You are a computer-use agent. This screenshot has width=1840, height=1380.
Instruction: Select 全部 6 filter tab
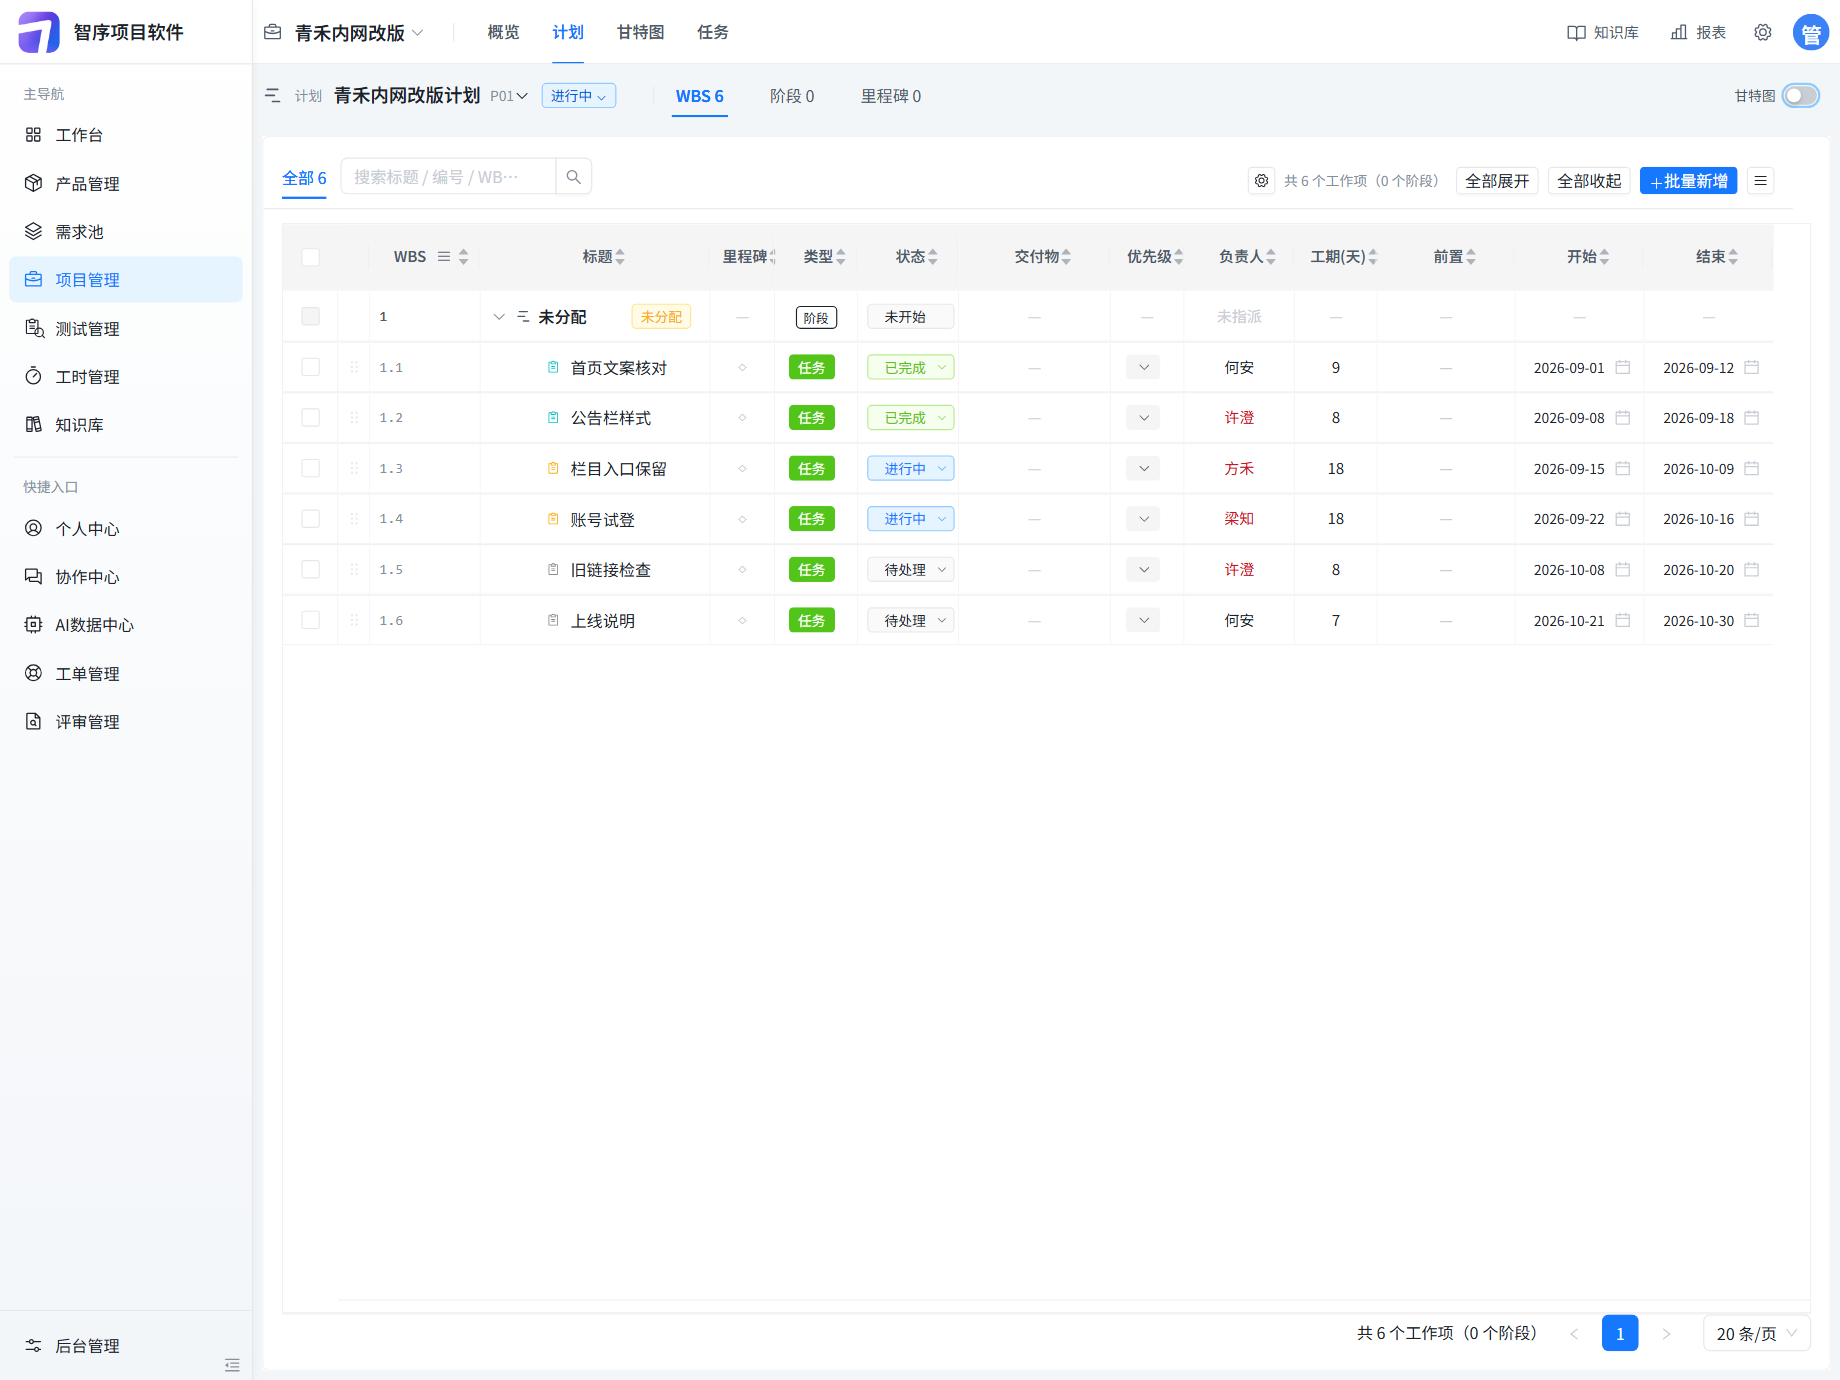pos(304,178)
